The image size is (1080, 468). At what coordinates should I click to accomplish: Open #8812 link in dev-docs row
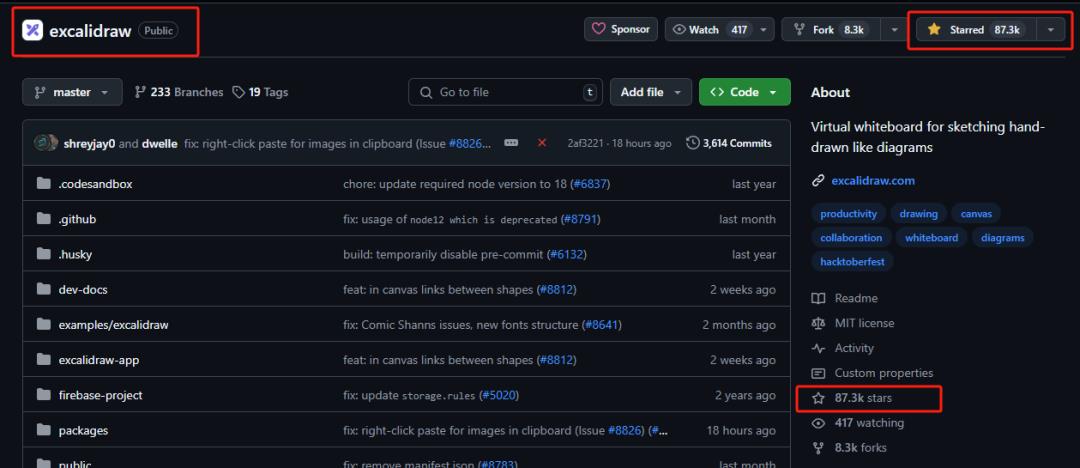point(556,289)
